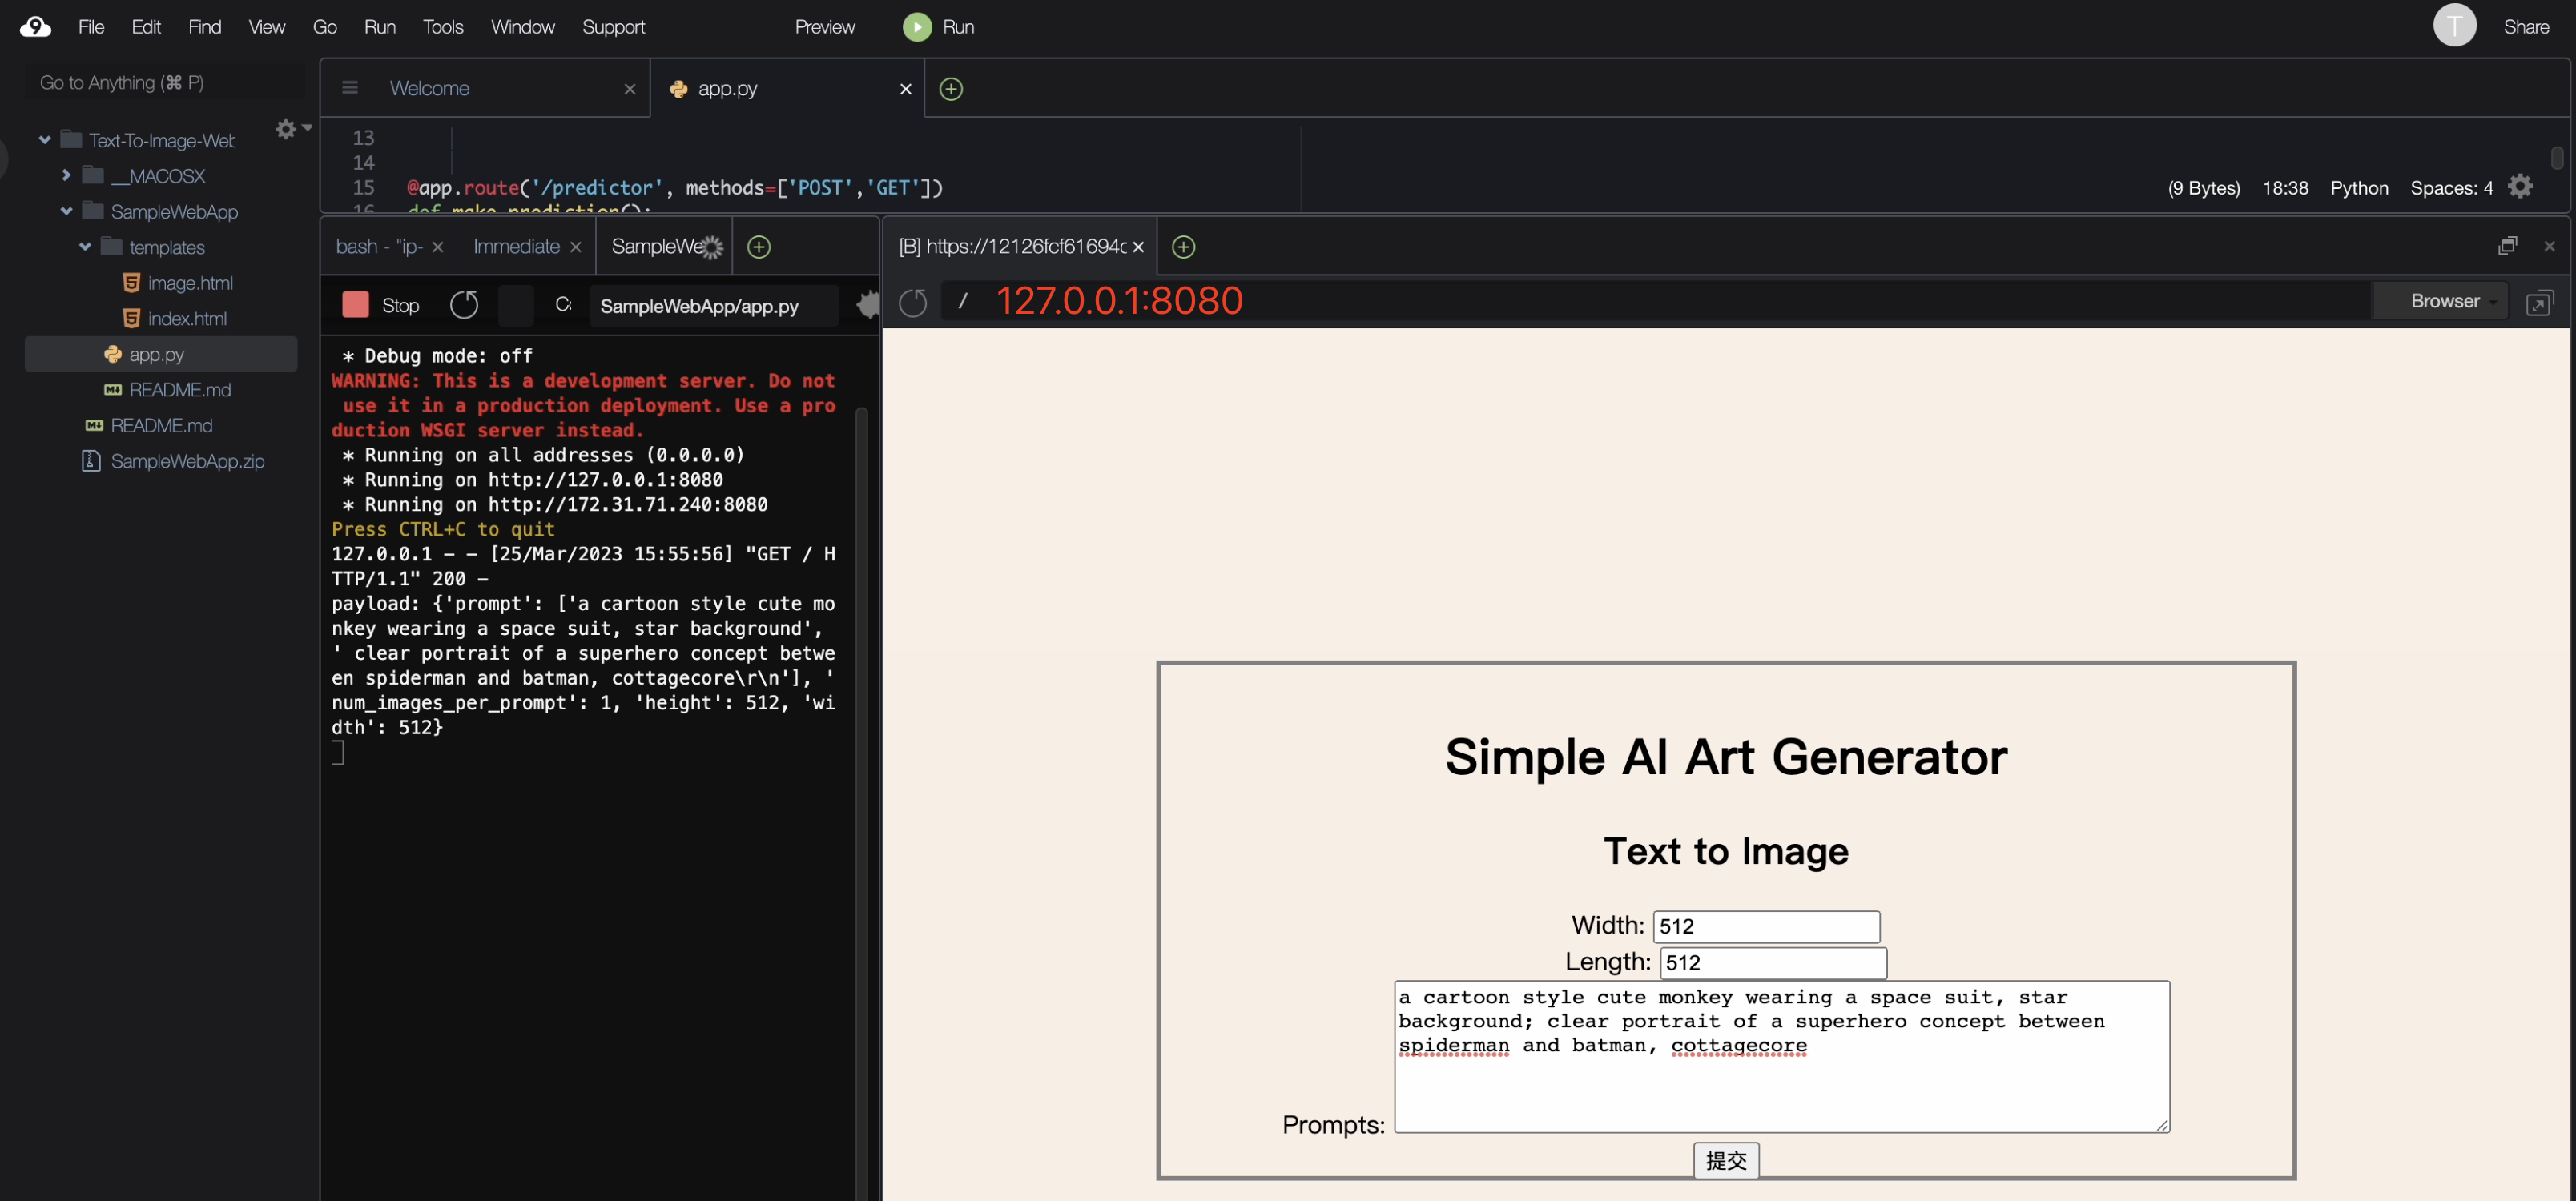Open the Run menu in menu bar

pos(380,27)
